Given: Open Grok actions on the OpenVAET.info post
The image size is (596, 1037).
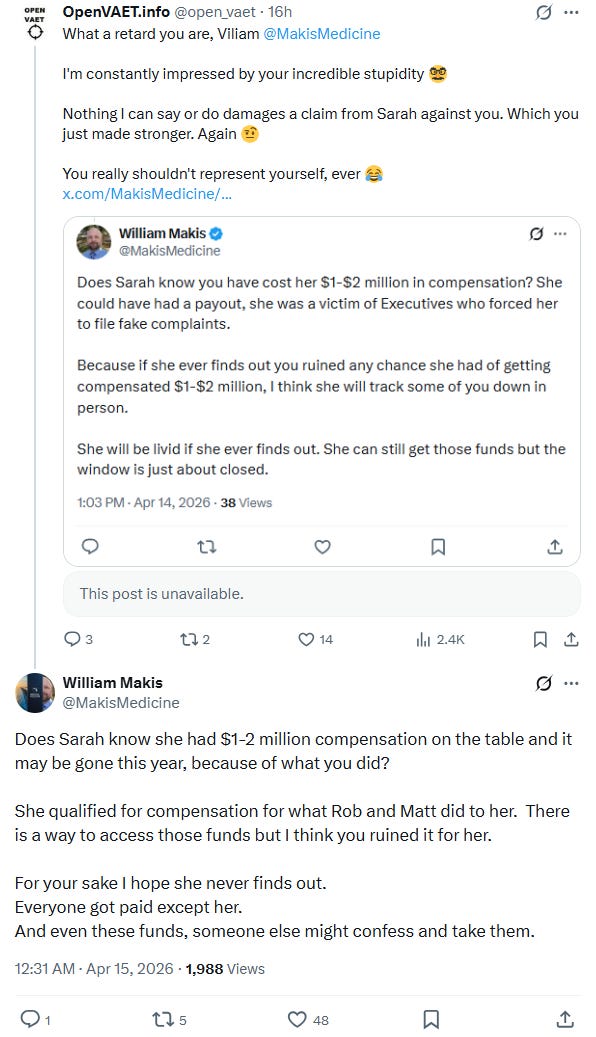Looking at the screenshot, I should coord(543,11).
